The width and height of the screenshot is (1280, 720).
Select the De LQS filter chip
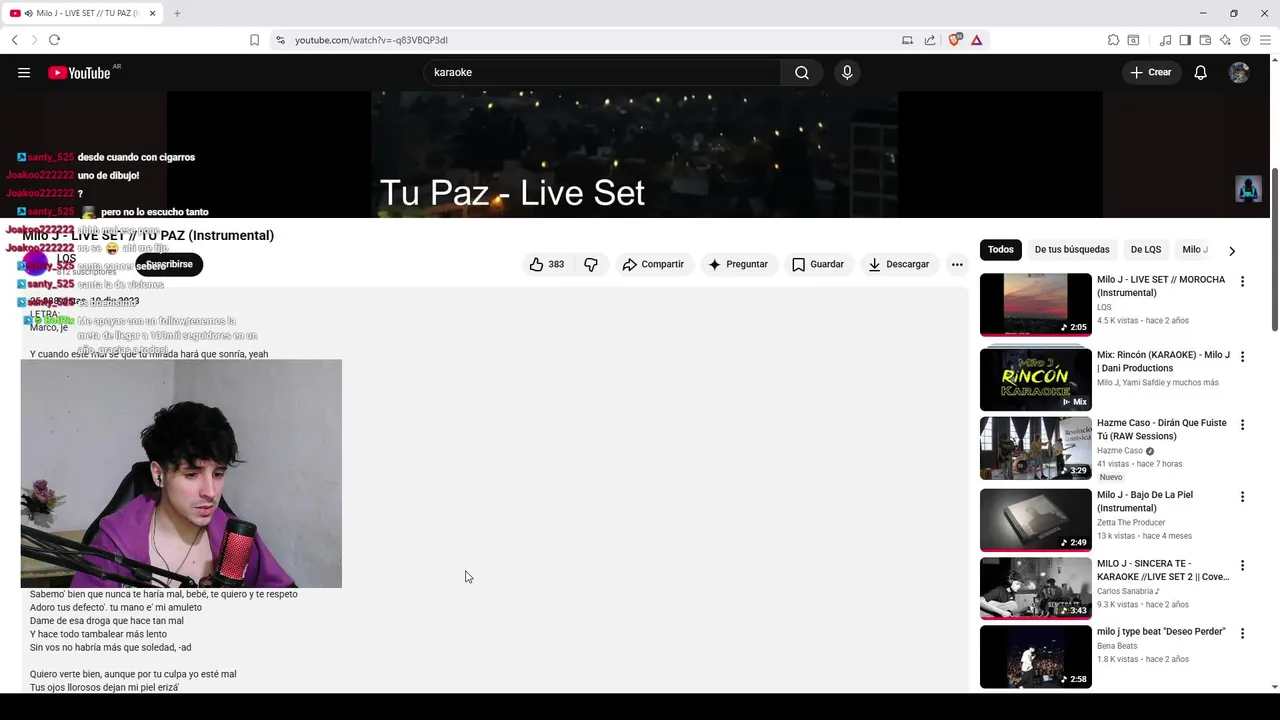coord(1146,250)
